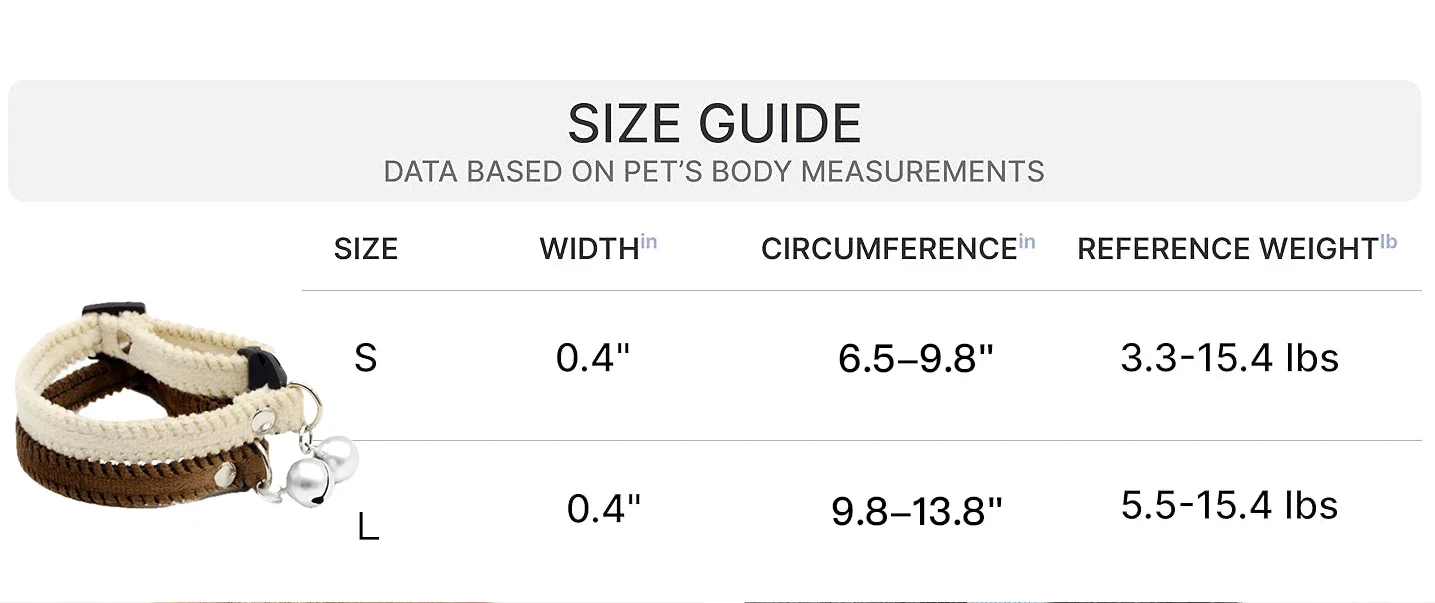Click the 3.3-15.4 lbs reference weight
This screenshot has height=603, width=1435.
(1229, 357)
